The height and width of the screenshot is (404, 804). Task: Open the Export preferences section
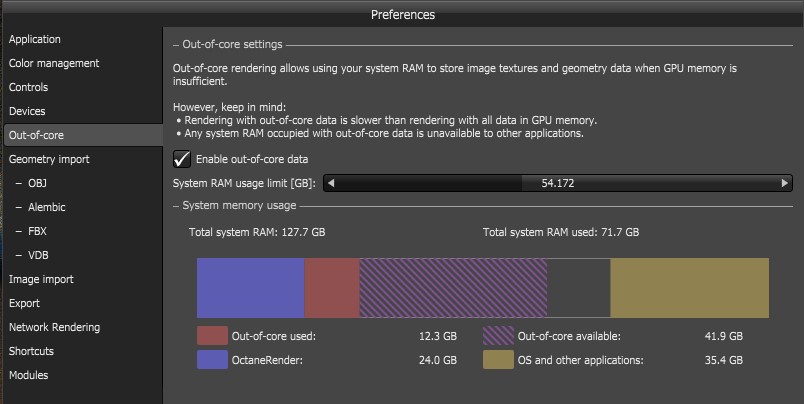(x=25, y=303)
